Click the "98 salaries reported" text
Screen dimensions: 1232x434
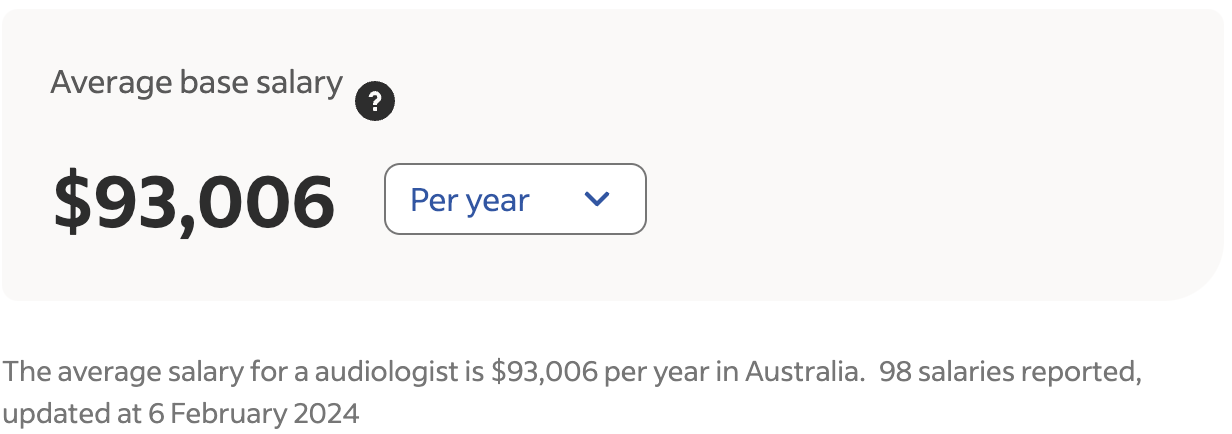[1011, 373]
